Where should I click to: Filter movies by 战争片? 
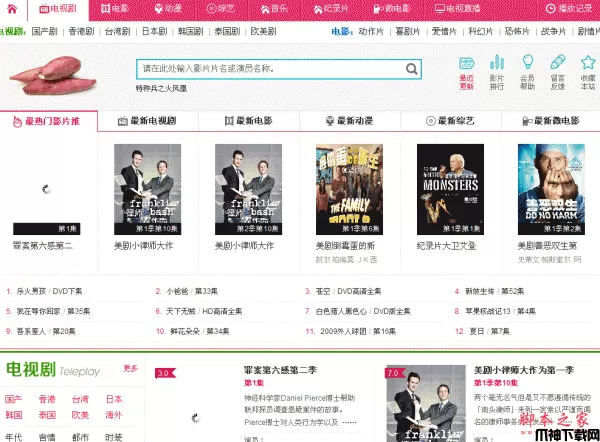(553, 31)
